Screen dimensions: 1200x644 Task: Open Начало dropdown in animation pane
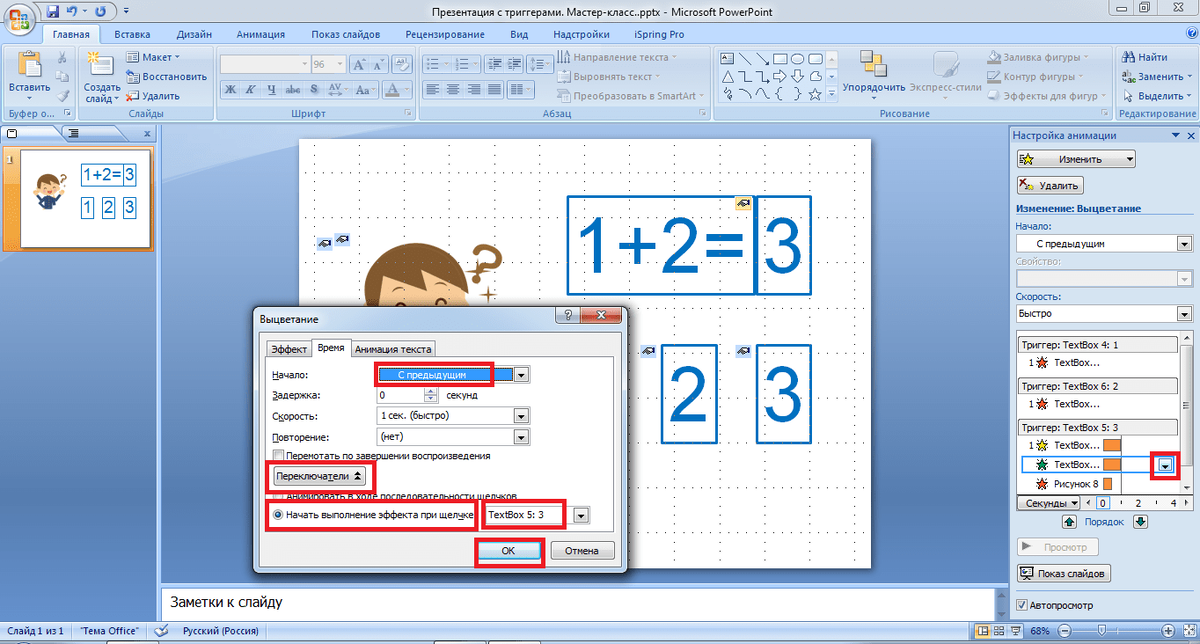[x=1184, y=243]
